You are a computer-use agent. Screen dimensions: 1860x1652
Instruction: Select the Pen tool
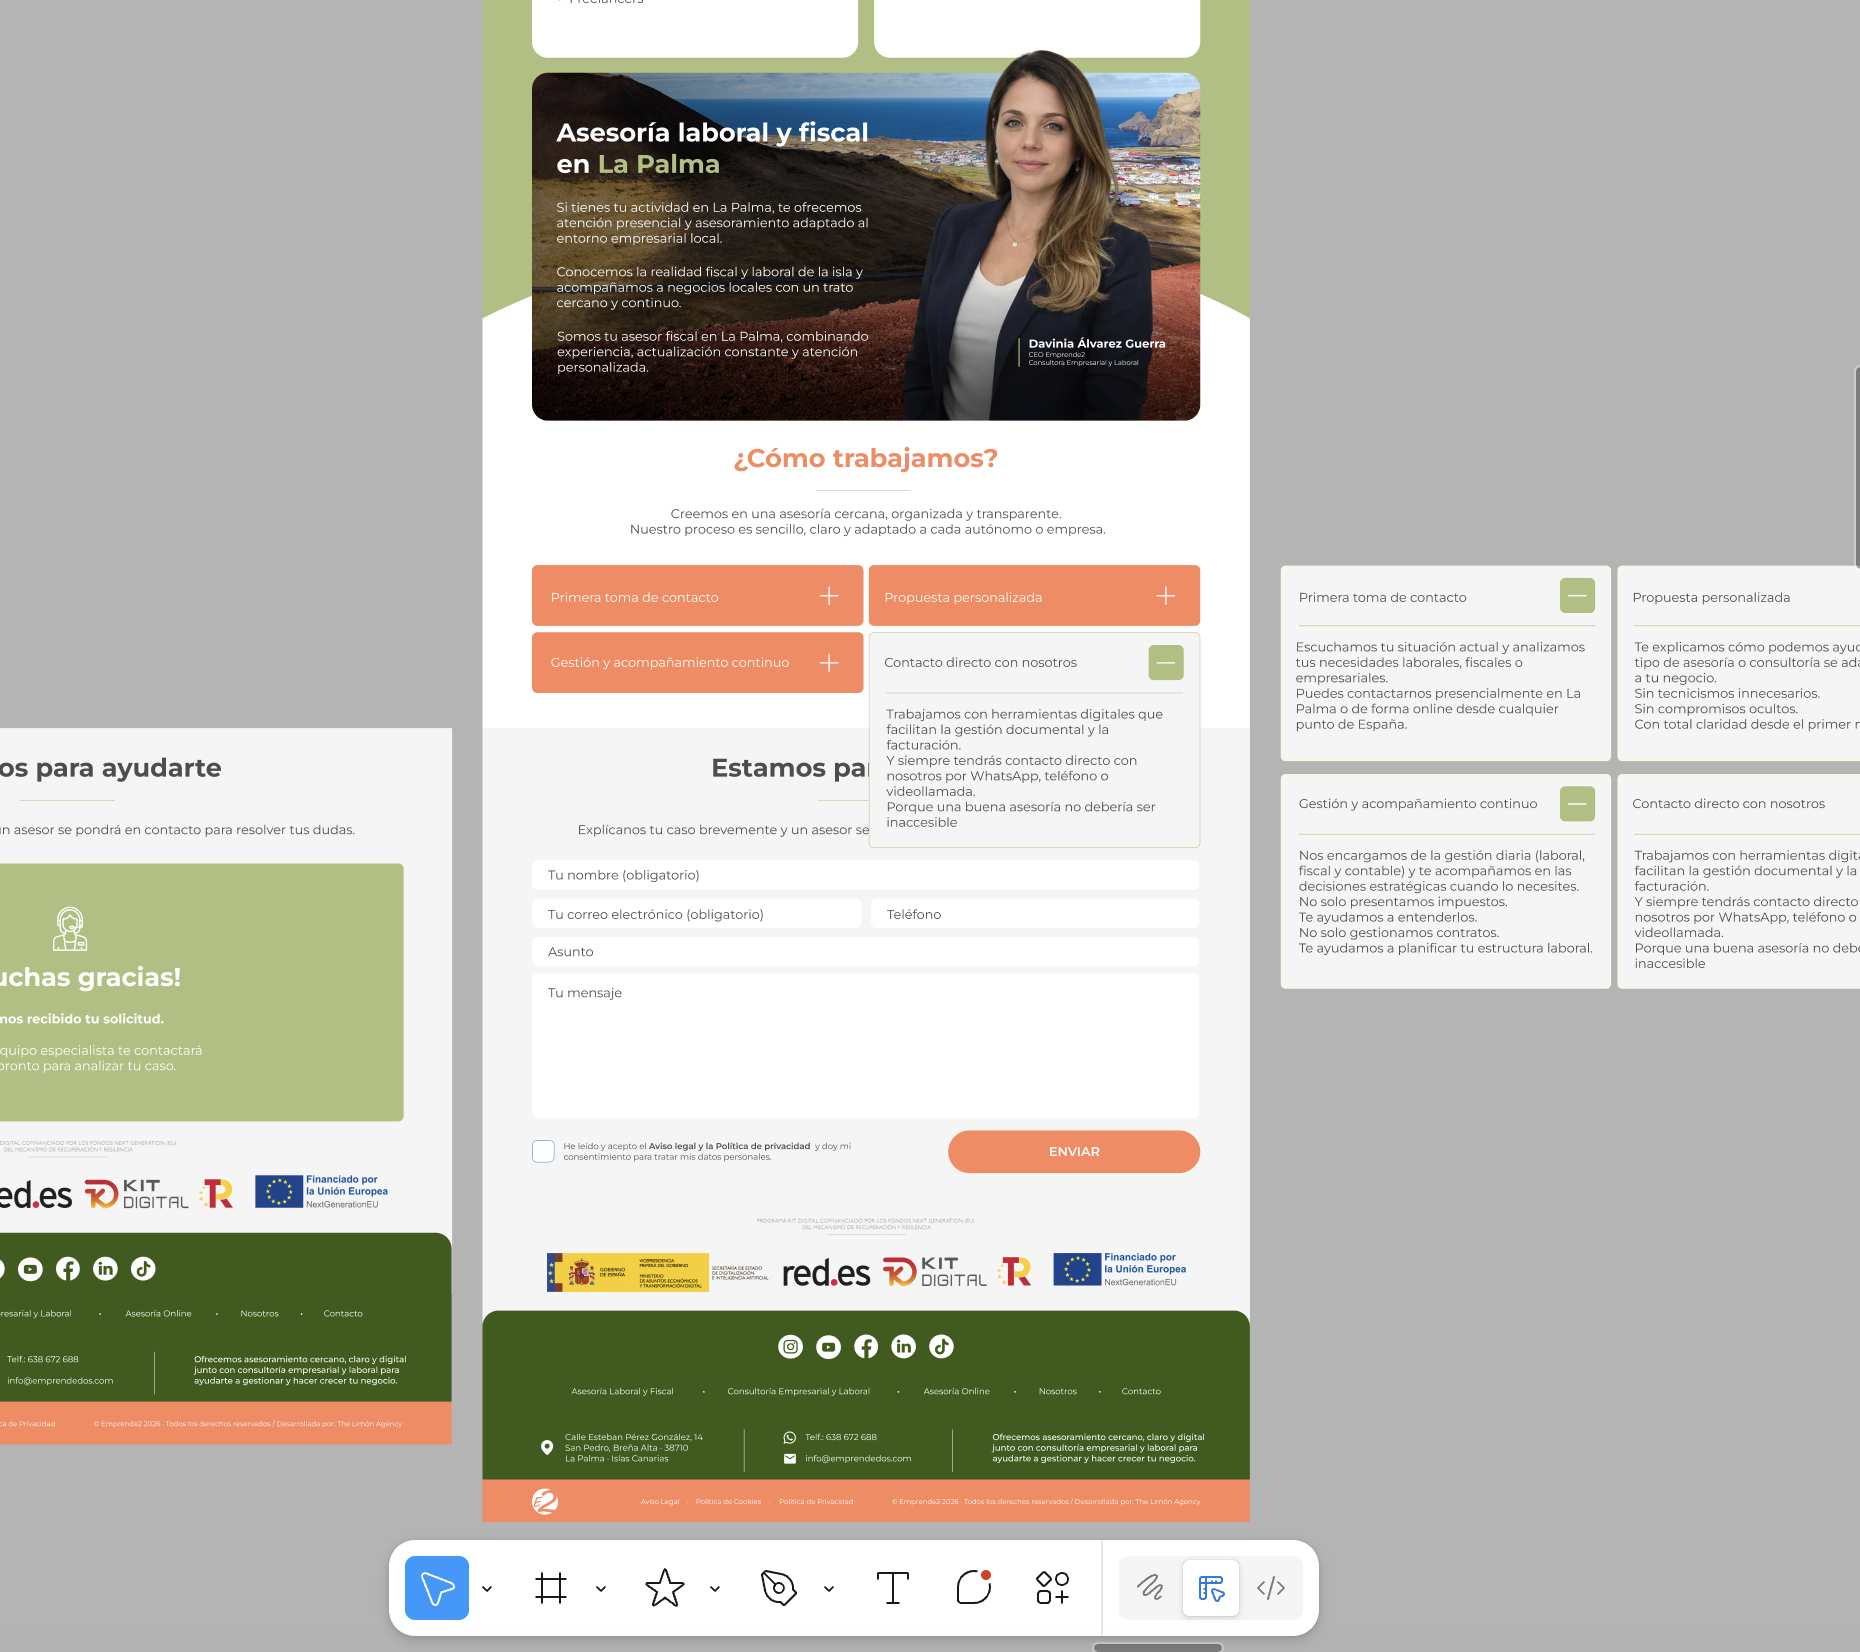[778, 1588]
